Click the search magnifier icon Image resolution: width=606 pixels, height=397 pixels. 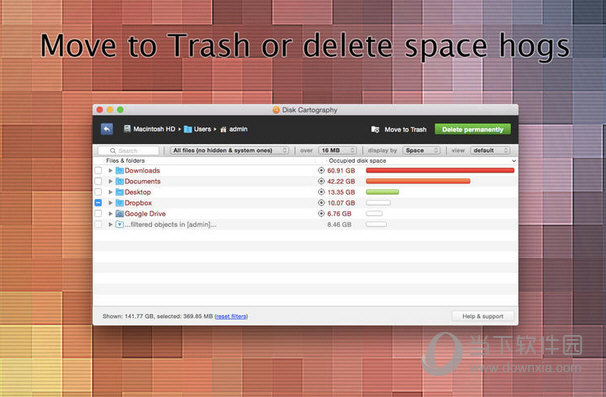[x=113, y=150]
